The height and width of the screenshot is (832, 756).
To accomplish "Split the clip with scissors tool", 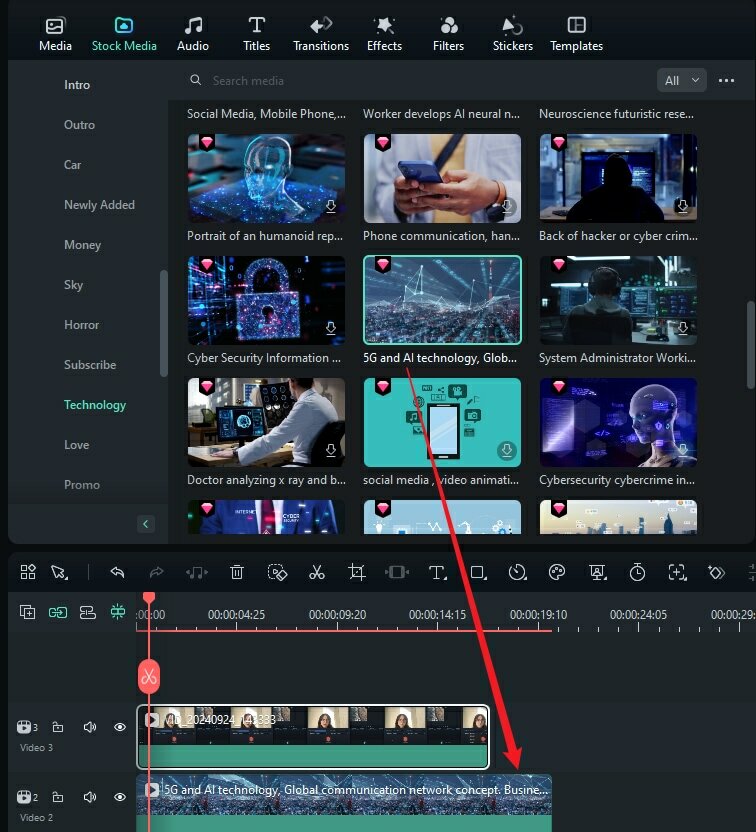I will 317,572.
